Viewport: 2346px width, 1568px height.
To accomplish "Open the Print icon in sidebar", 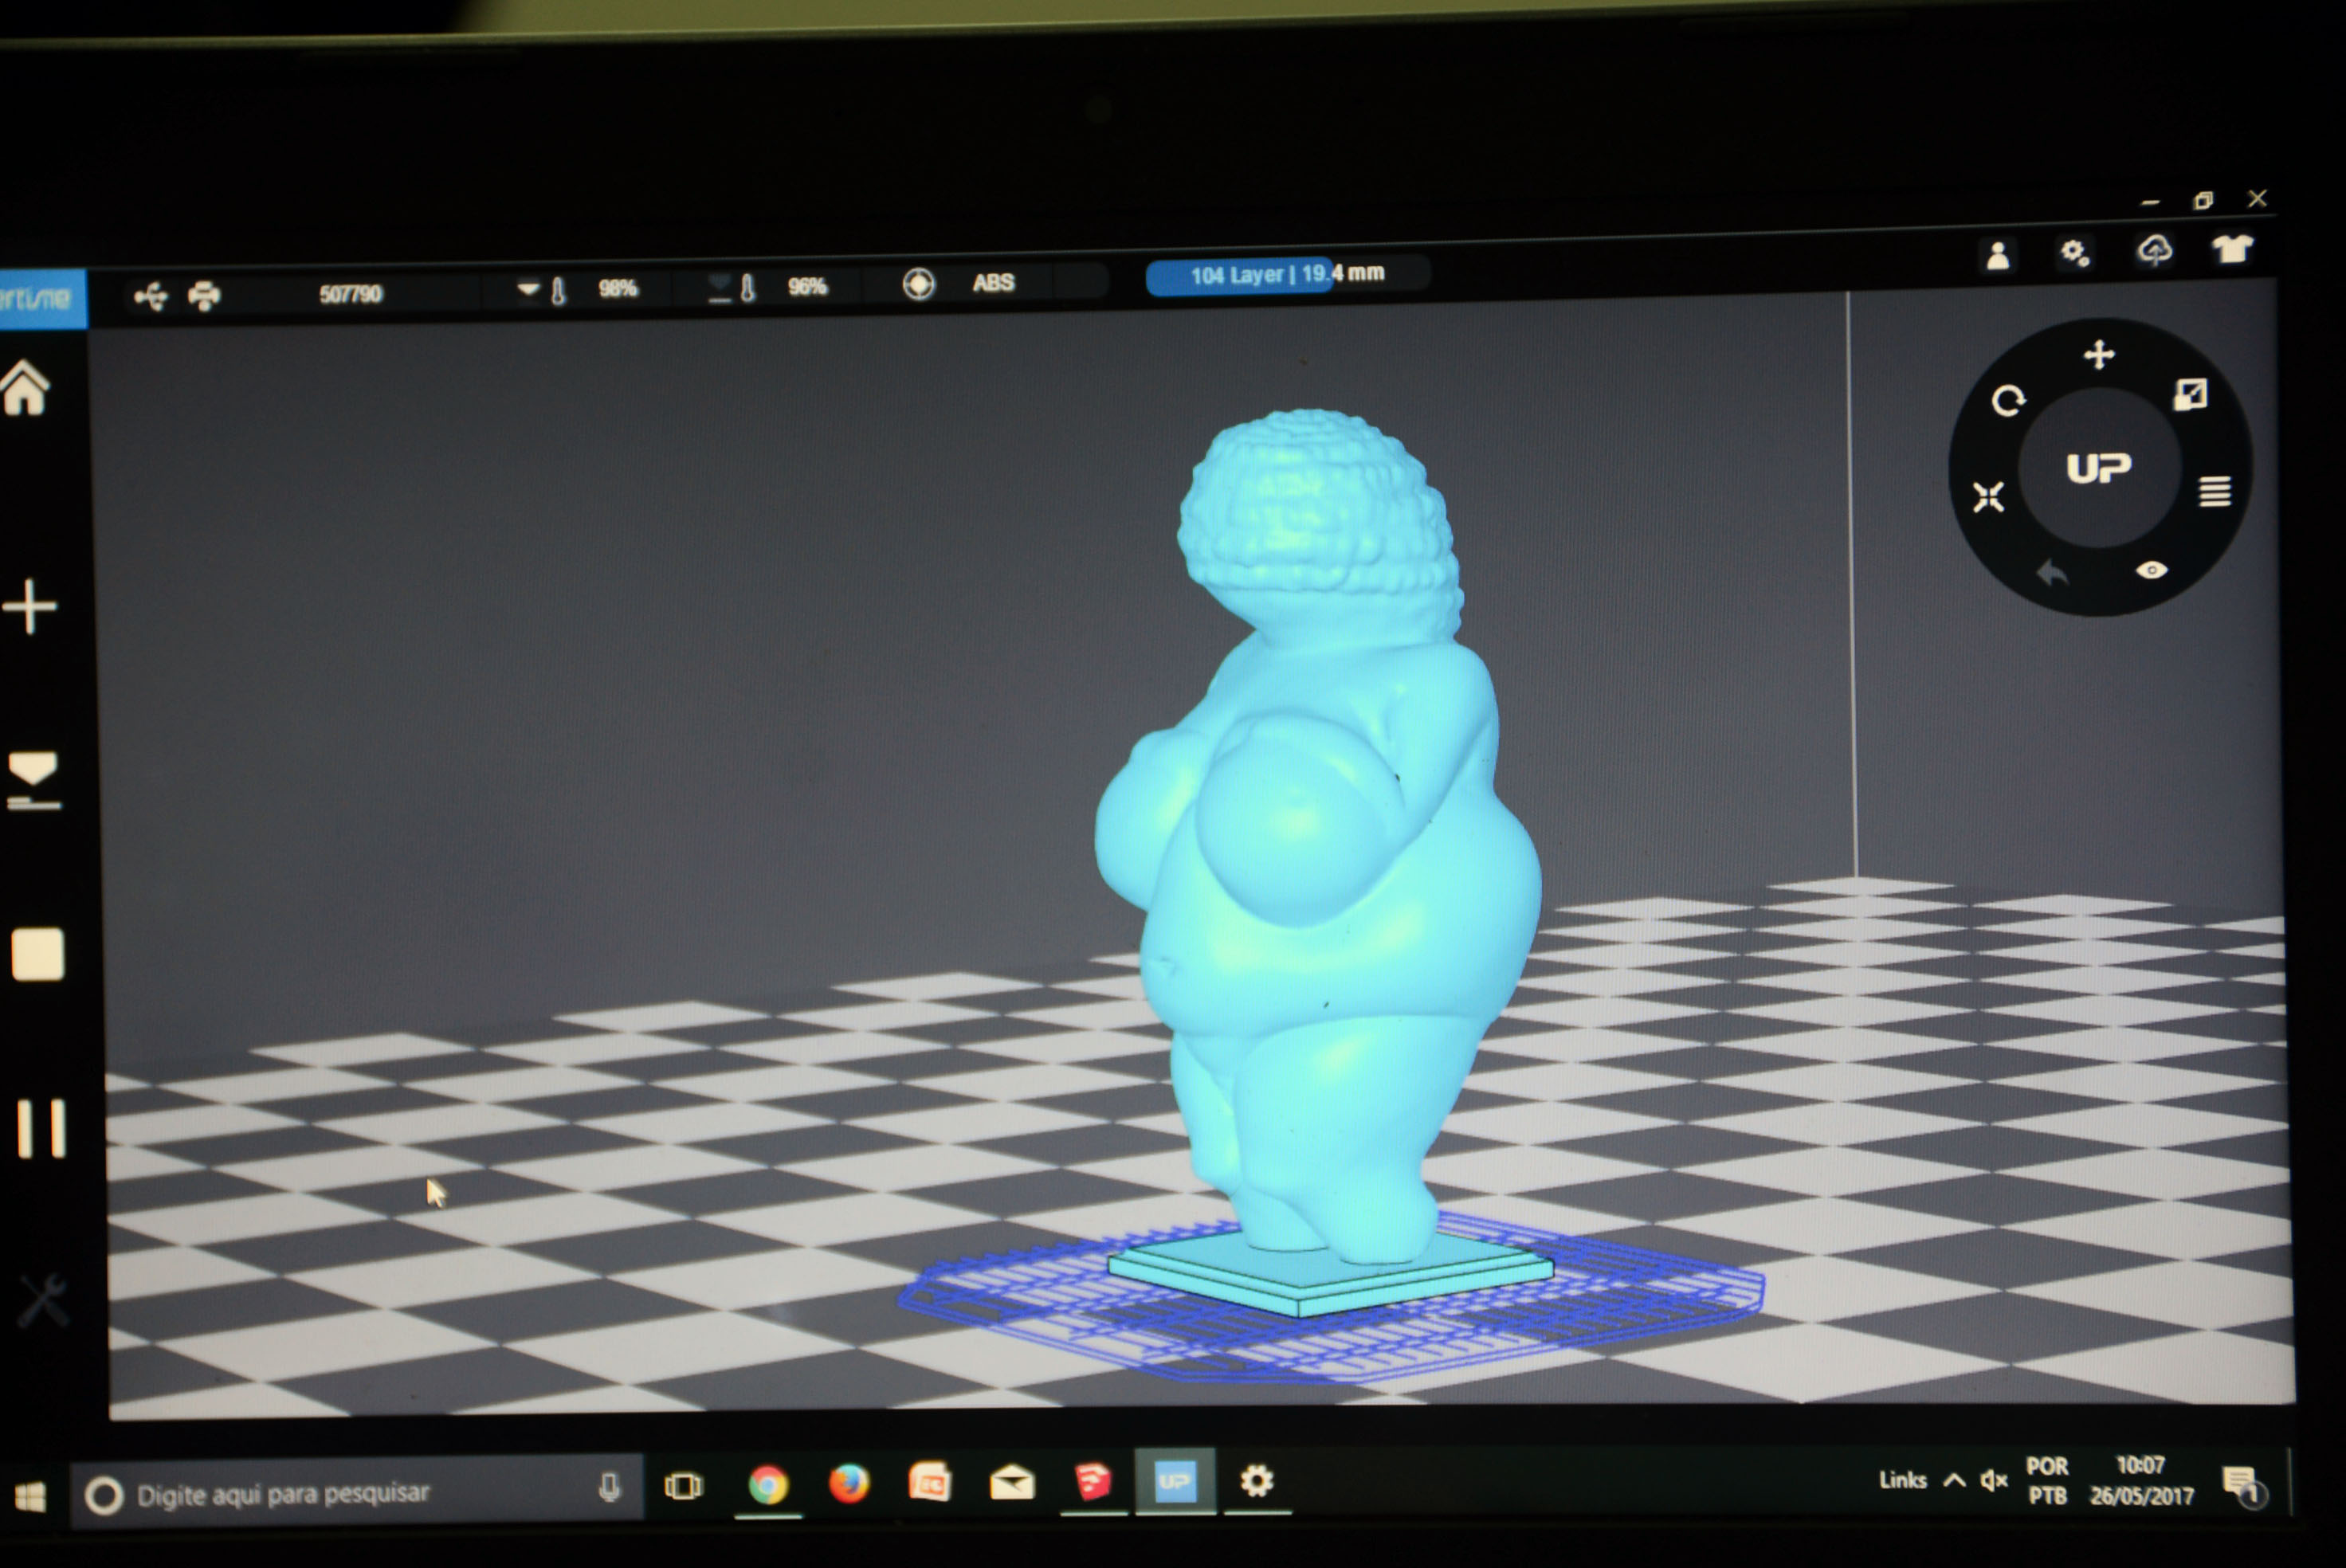I will 34,779.
